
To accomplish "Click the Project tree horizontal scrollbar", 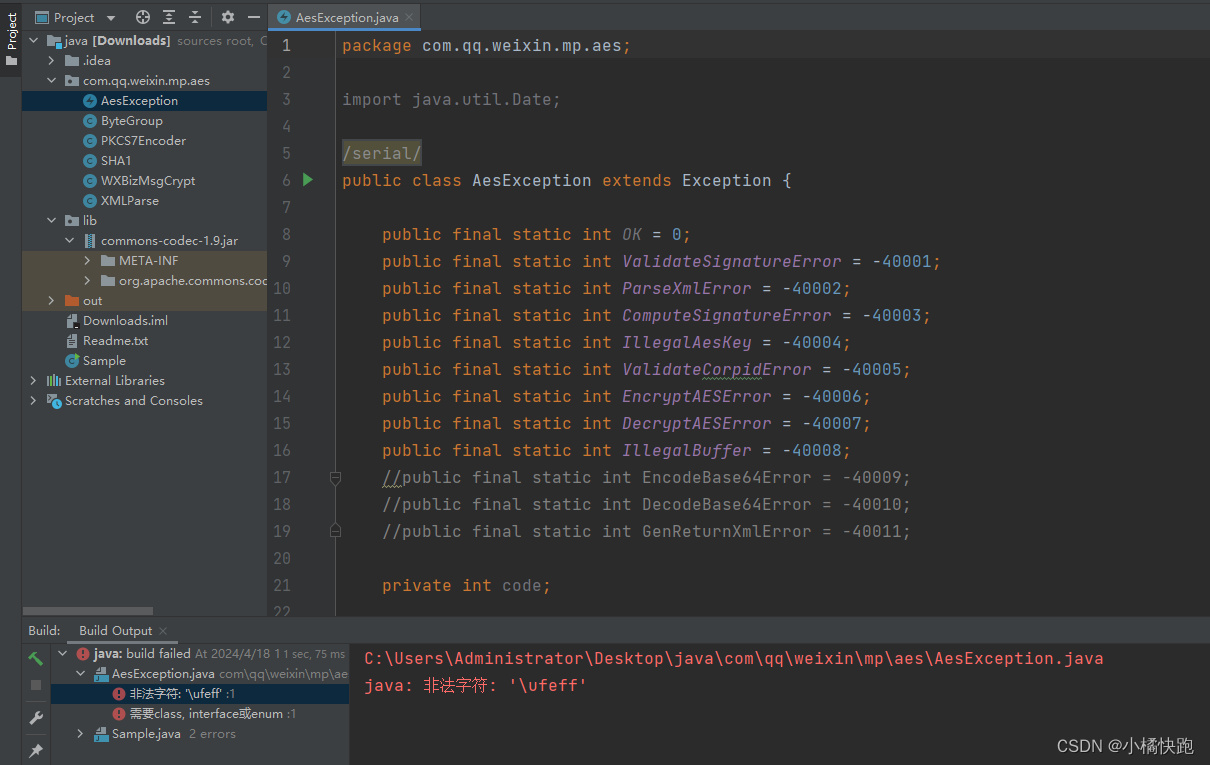I will [88, 610].
